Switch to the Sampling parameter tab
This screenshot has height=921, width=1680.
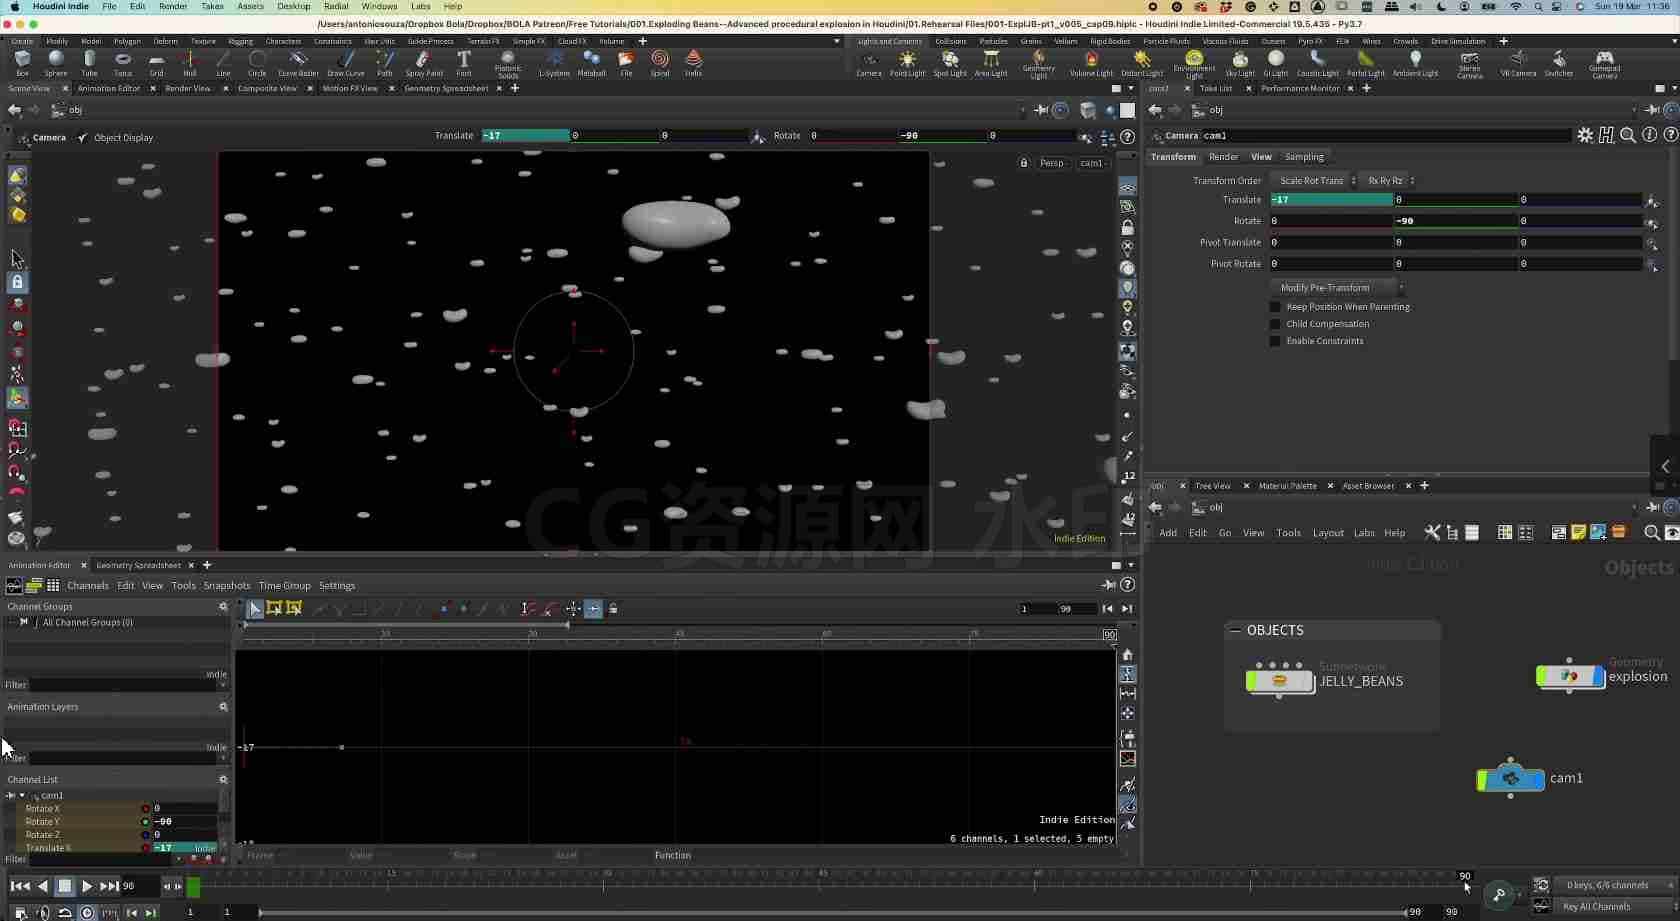[1304, 157]
